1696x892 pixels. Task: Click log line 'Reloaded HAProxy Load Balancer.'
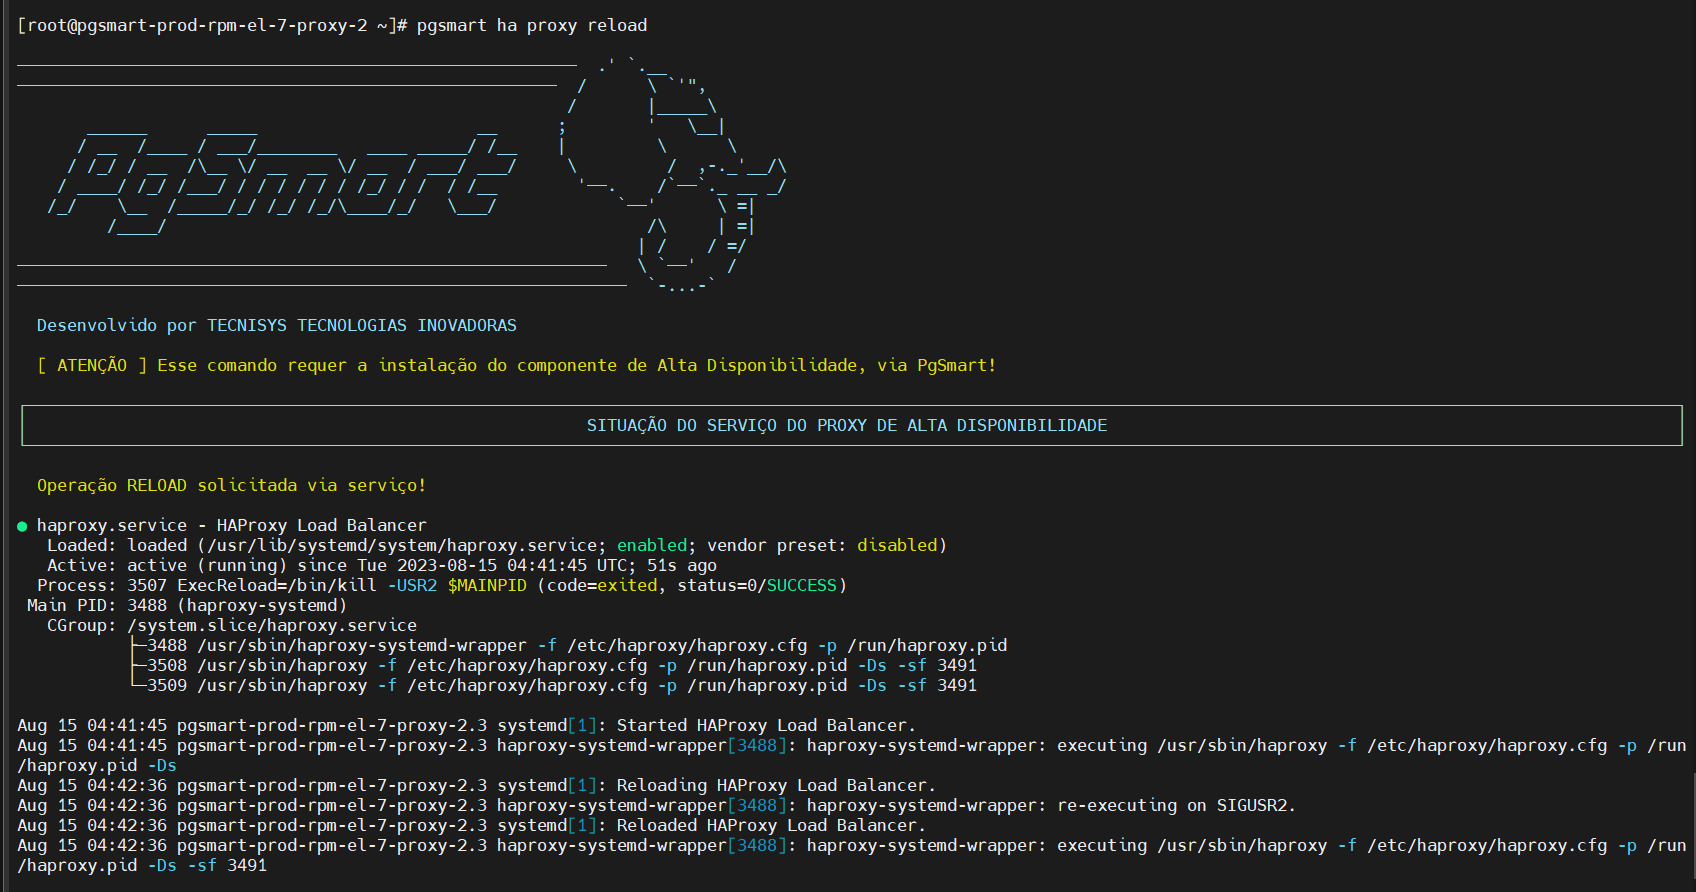pos(472,825)
